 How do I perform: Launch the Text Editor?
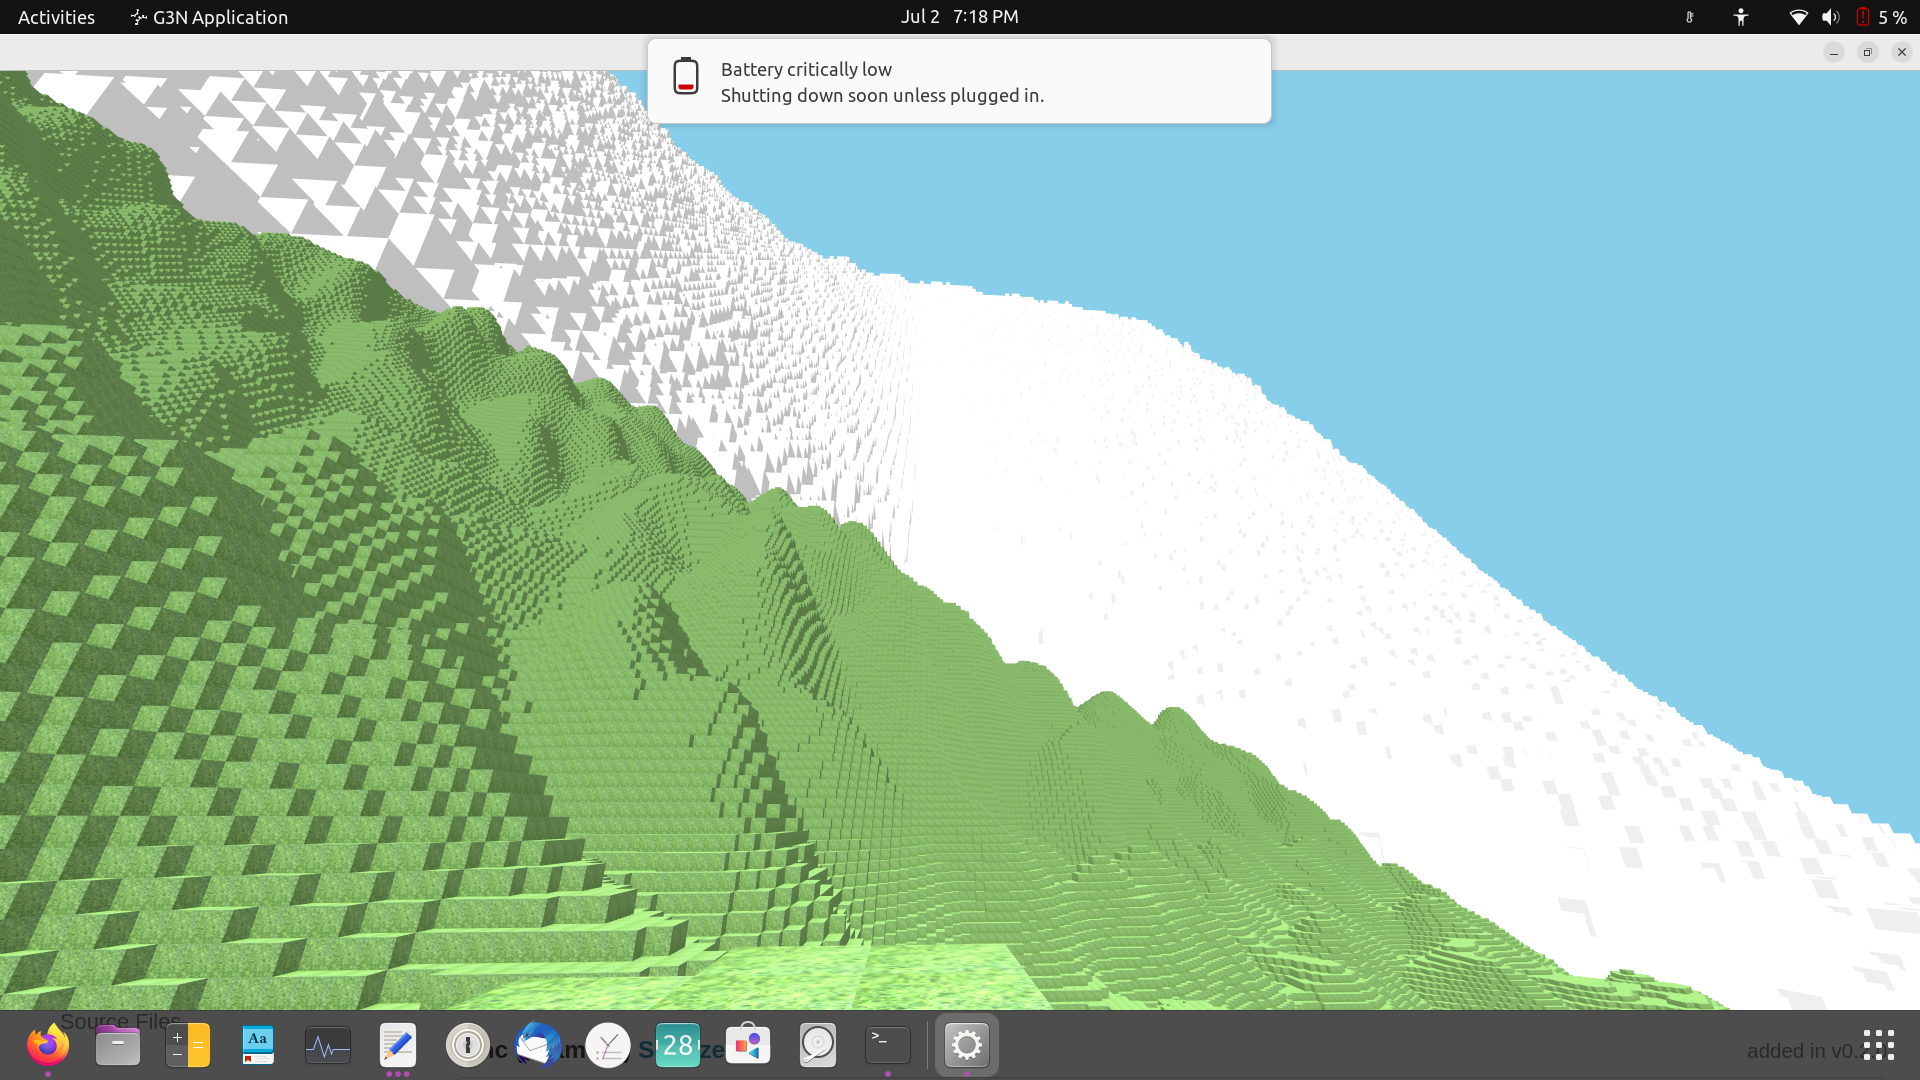398,1046
